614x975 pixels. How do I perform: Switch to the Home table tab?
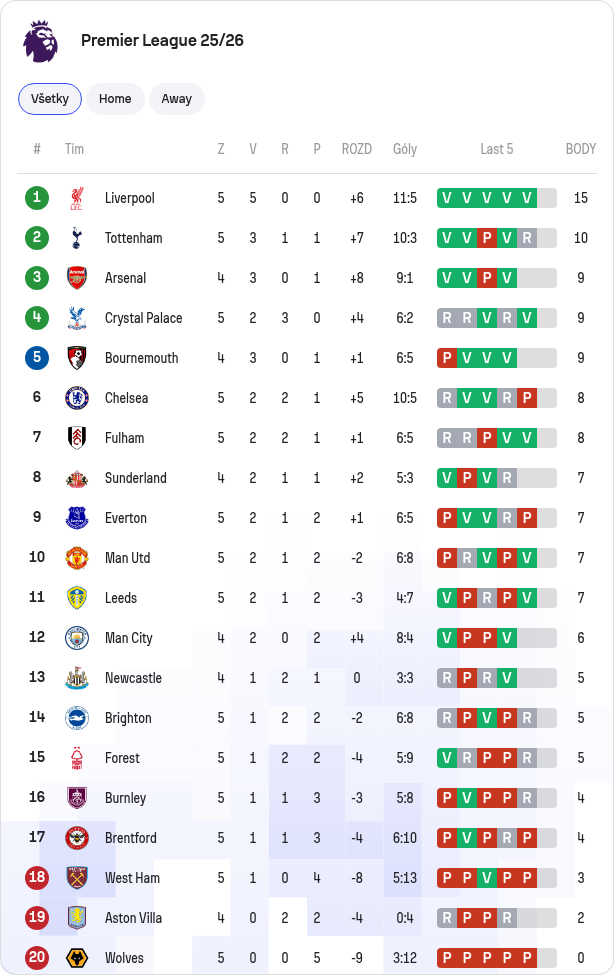tap(115, 99)
